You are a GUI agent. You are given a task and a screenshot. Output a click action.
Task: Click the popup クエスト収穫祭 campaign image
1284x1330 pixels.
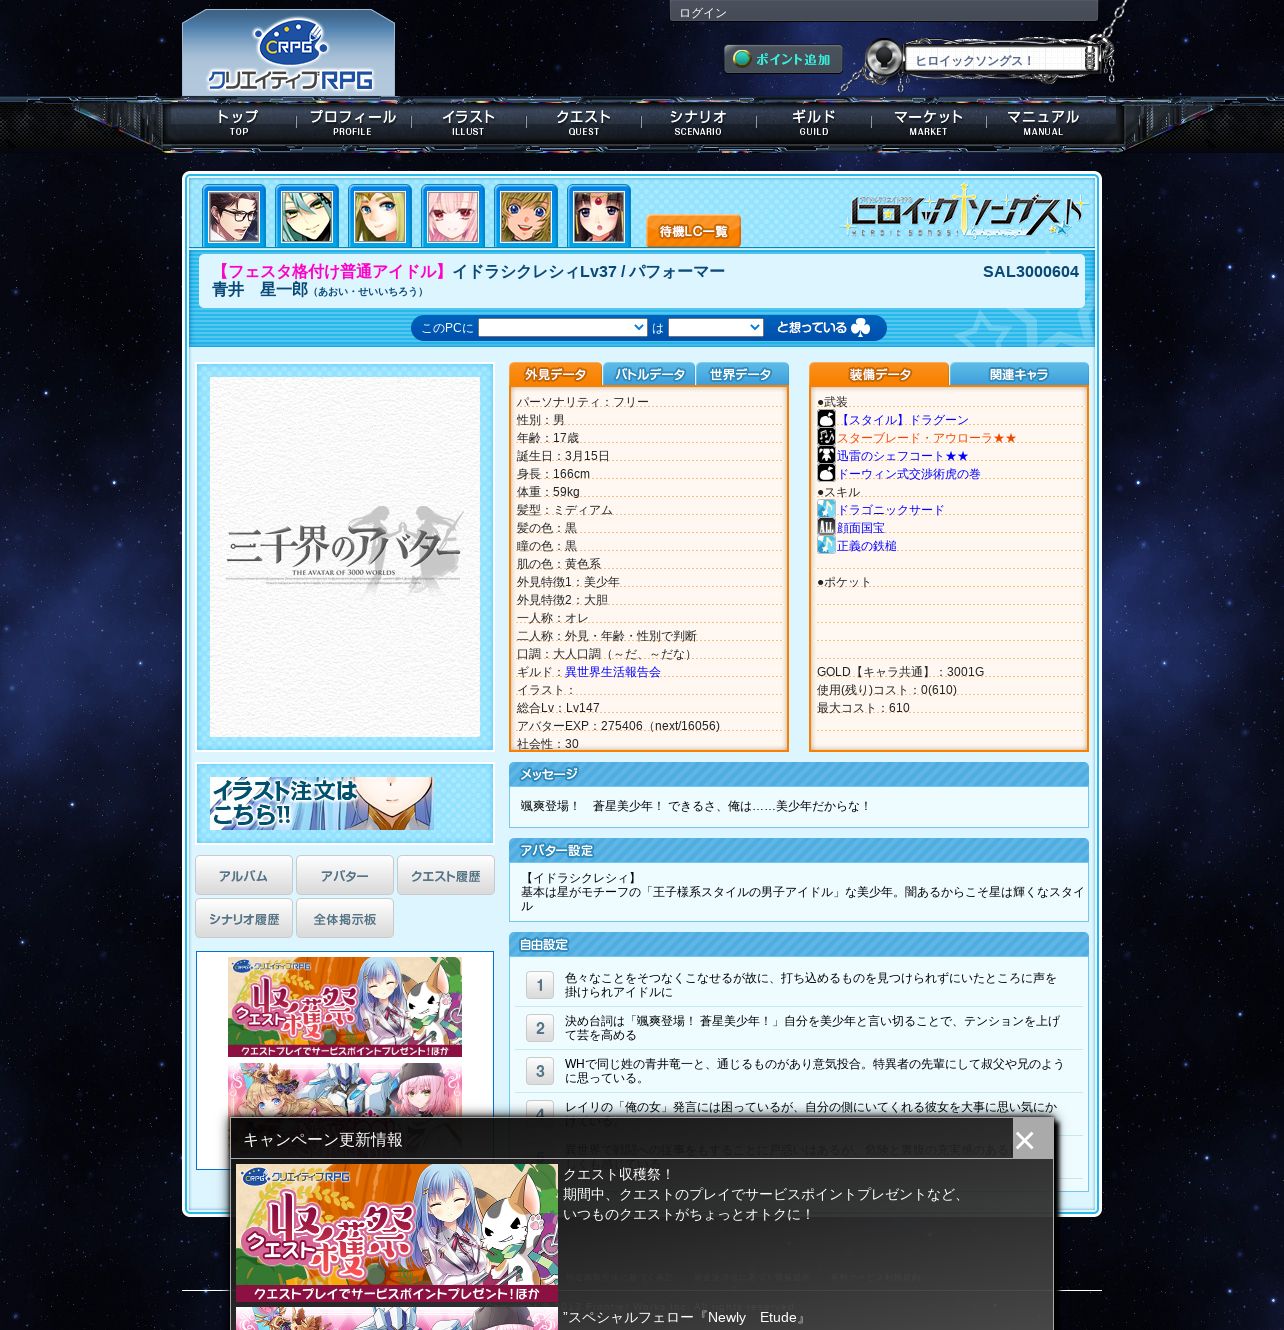pos(397,1233)
